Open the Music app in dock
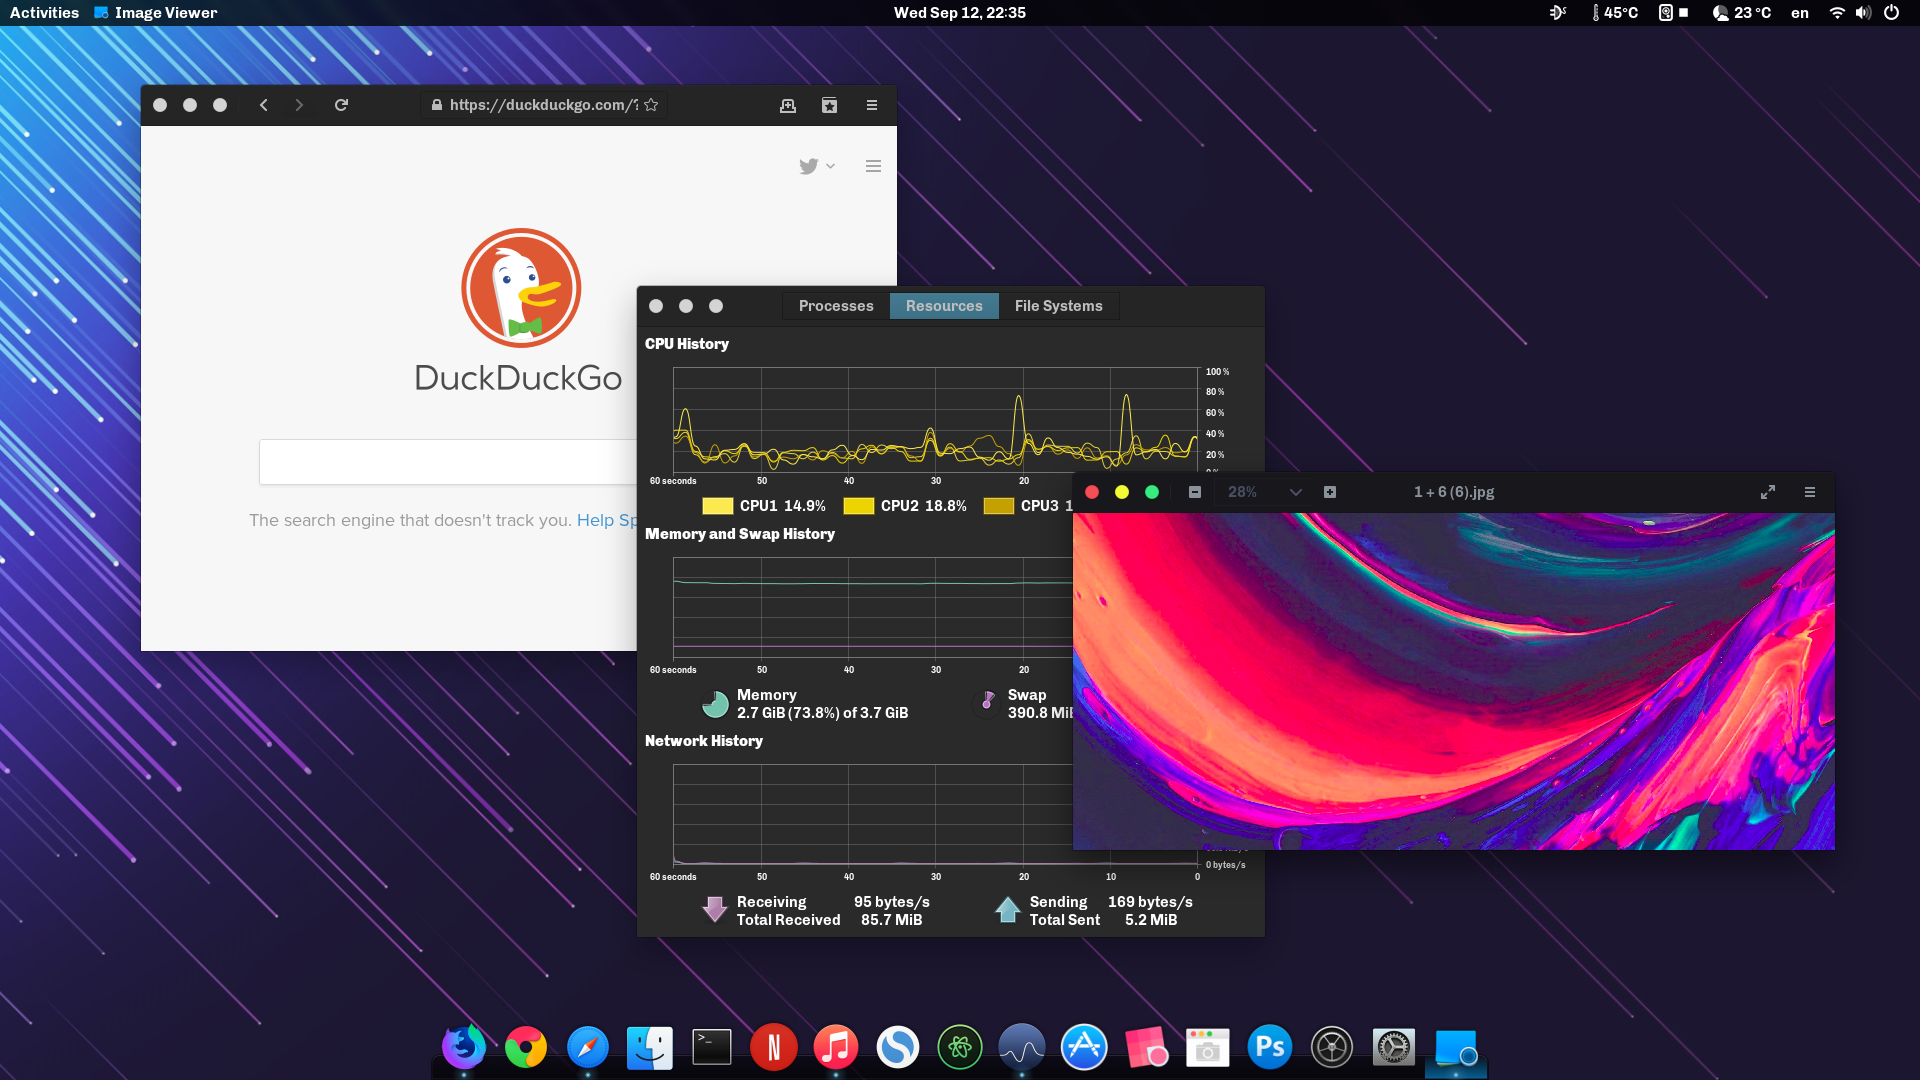The width and height of the screenshot is (1920, 1080). pyautogui.click(x=836, y=1047)
